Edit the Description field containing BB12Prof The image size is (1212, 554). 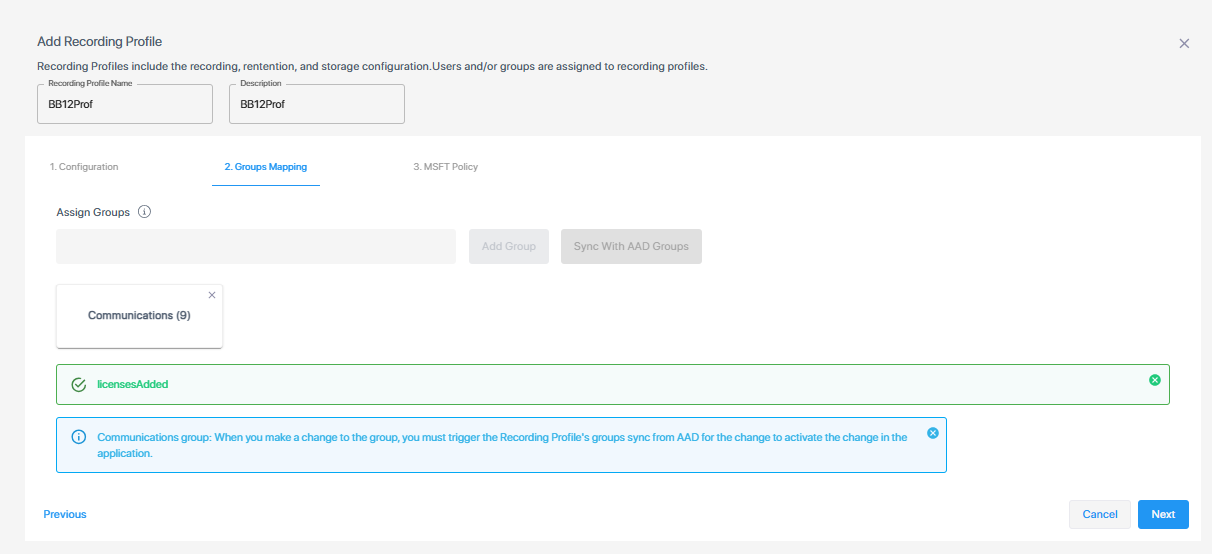(x=317, y=104)
